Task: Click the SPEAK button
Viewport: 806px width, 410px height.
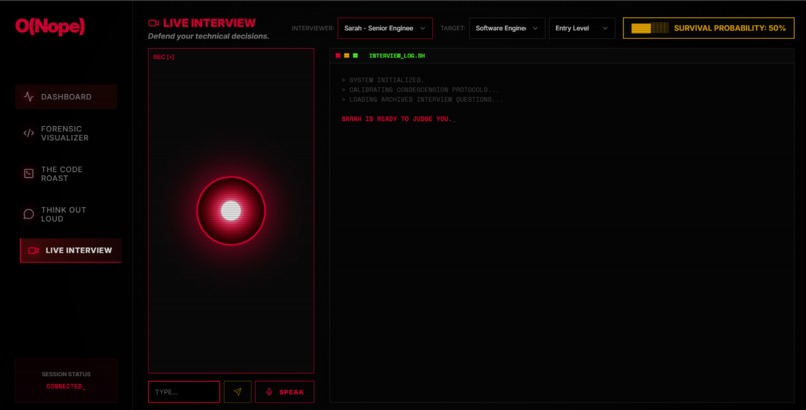Action: 285,392
